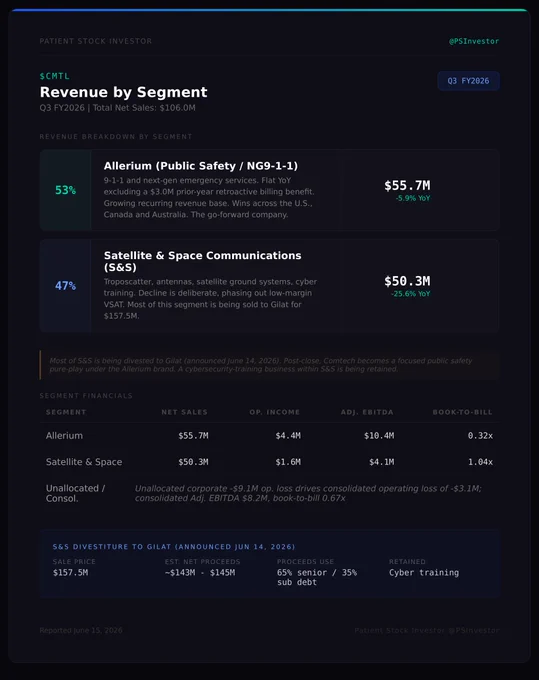Click the -25.6% YoY change label

click(x=411, y=294)
